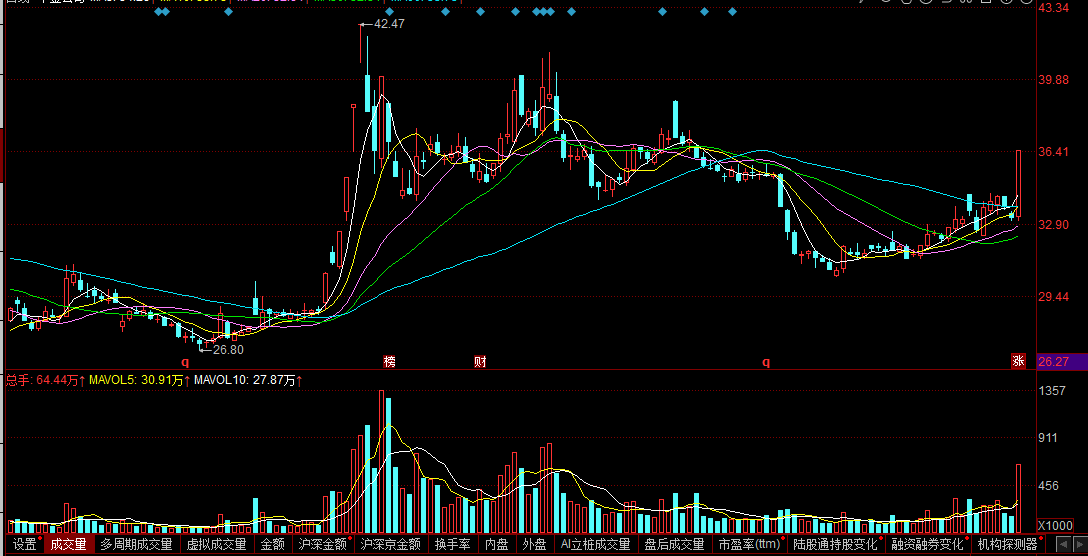Image resolution: width=1088 pixels, height=556 pixels.
Task: Switch to 虚拟成交量 tab
Action: click(x=217, y=544)
